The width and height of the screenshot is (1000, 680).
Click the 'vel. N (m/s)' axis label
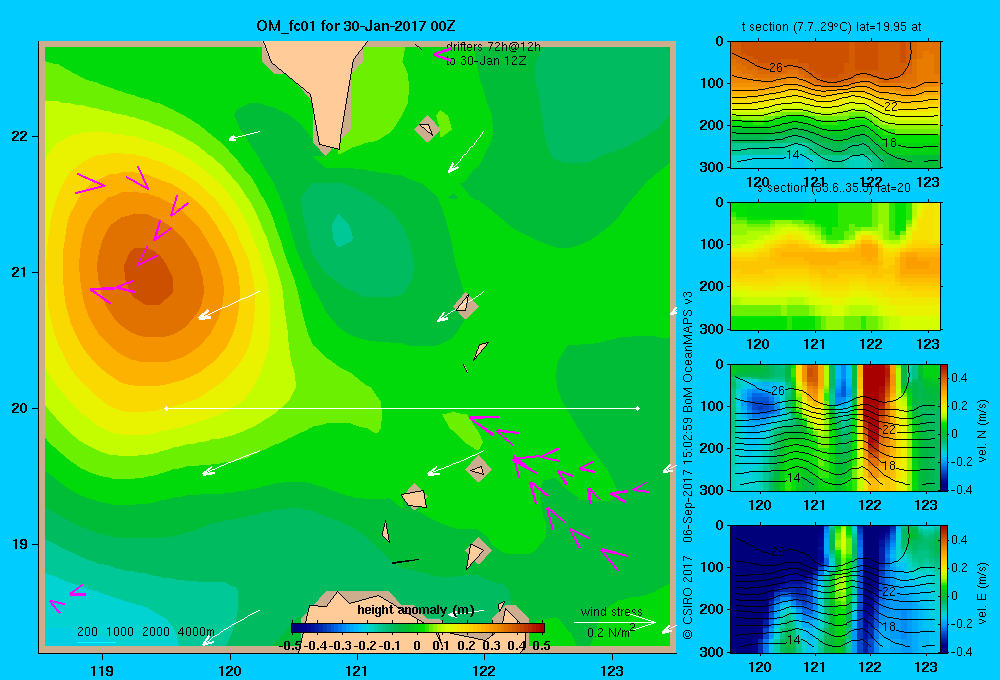click(x=982, y=431)
